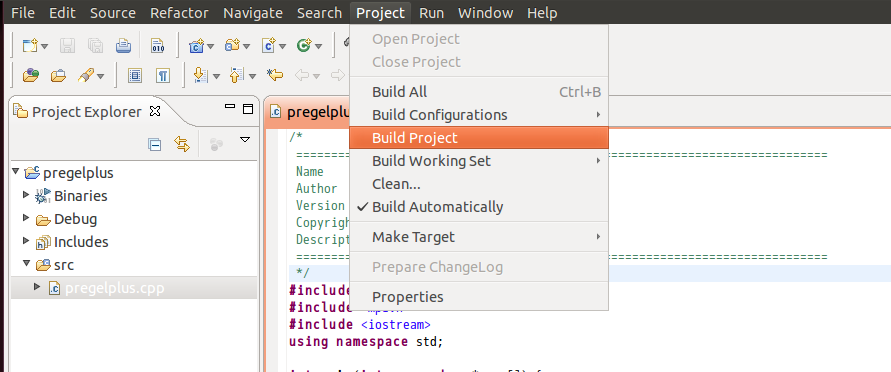The image size is (891, 372).
Task: Click the Open Type icon
Action: (30, 75)
